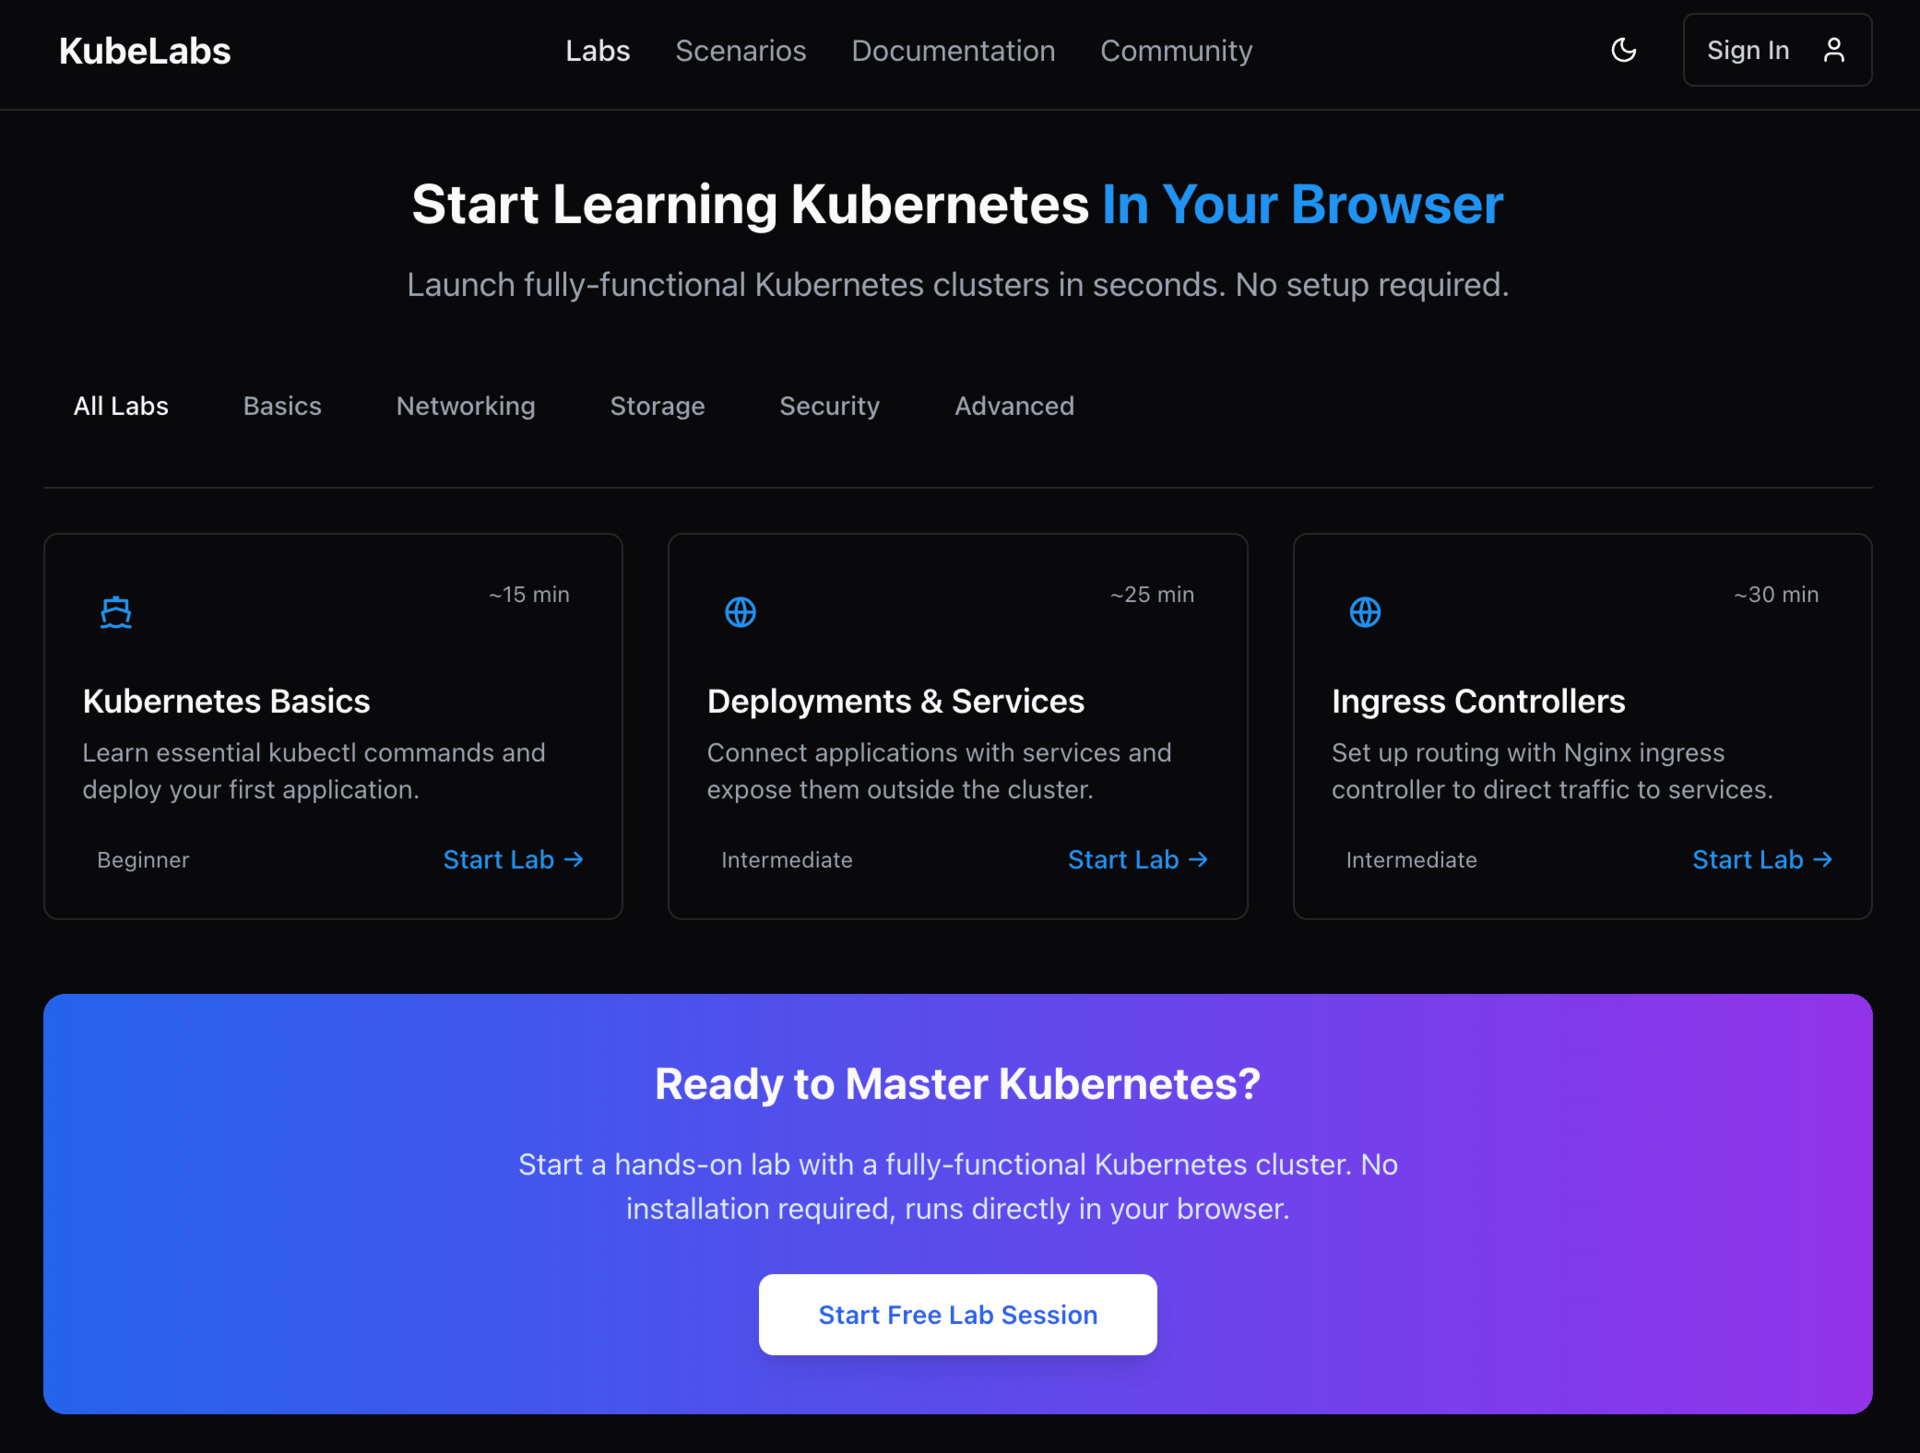Filter labs by Networking tab
Screen dimensions: 1920x1453
coord(465,406)
